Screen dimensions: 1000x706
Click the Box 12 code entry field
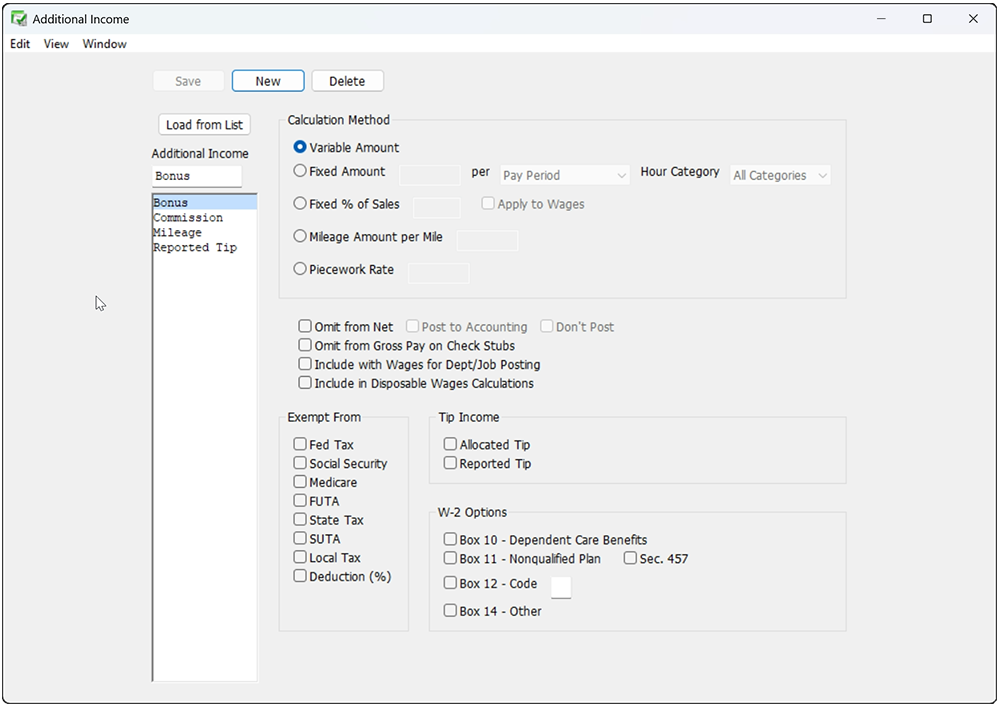tap(561, 587)
